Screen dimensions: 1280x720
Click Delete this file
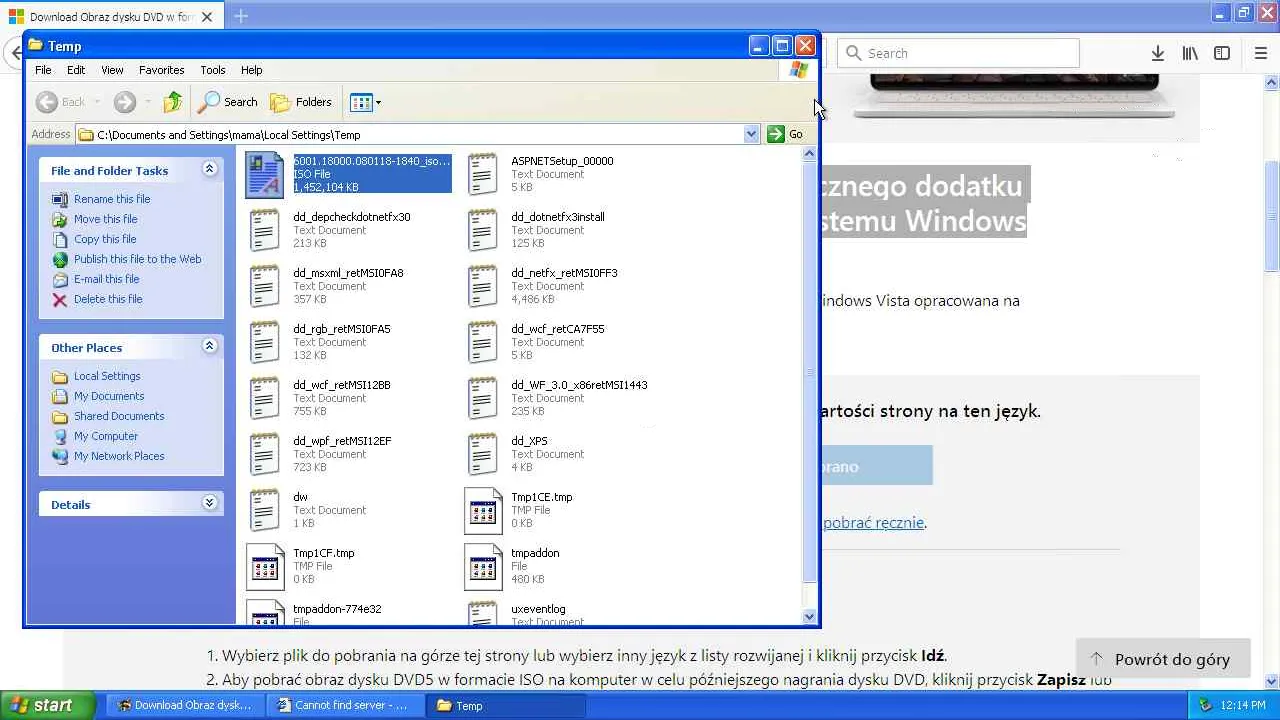pyautogui.click(x=108, y=299)
